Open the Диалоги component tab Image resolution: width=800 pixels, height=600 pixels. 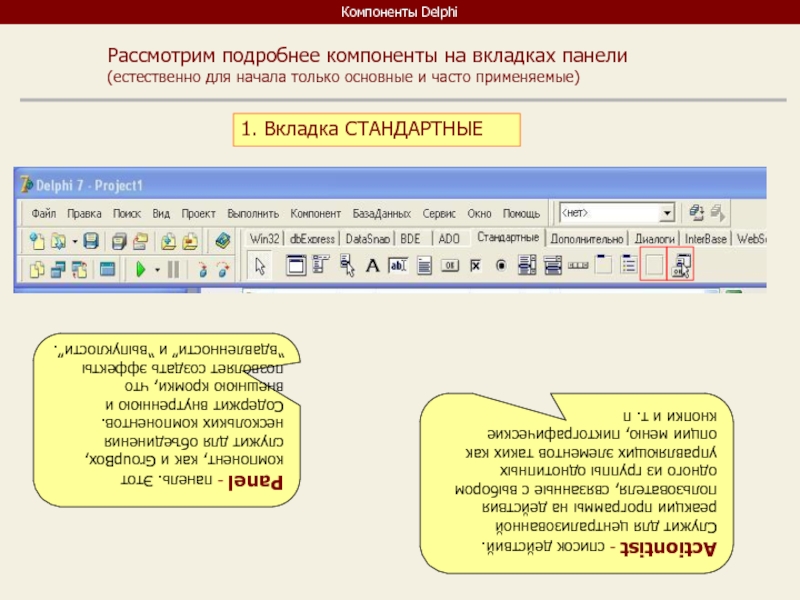point(655,239)
